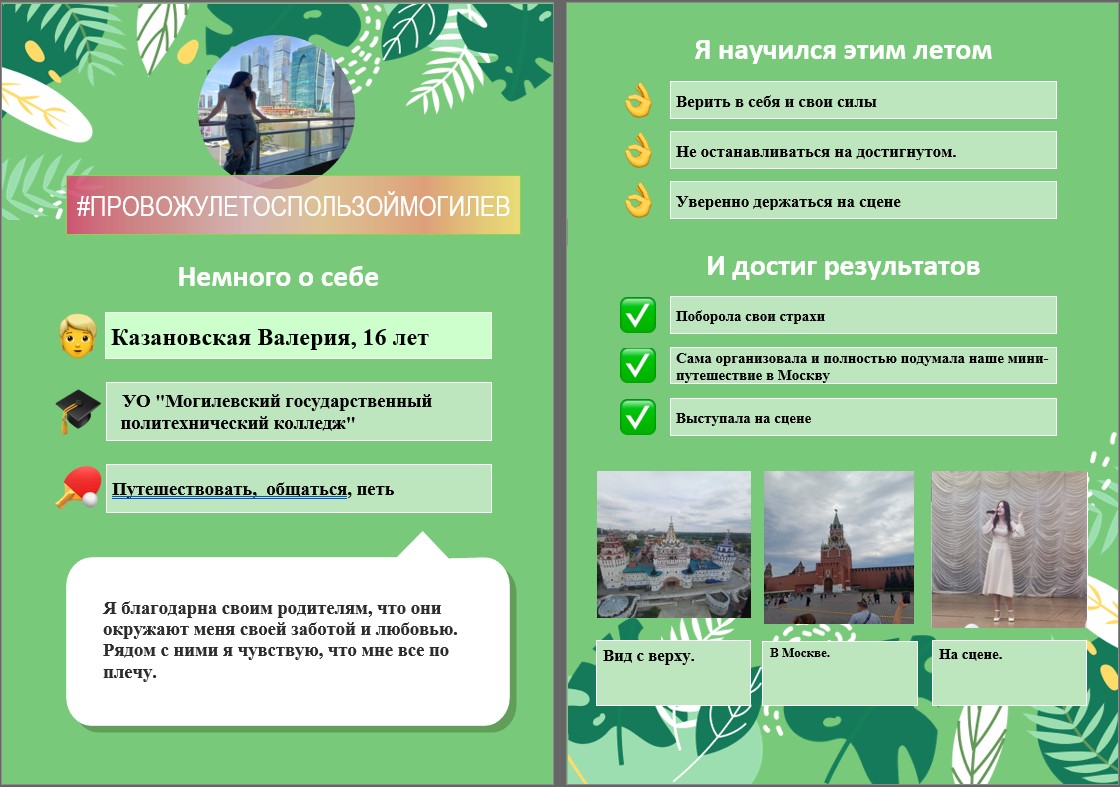Select the name field 'Казановская Валерия, 16 лет'
The width and height of the screenshot is (1120, 787).
pyautogui.click(x=298, y=336)
